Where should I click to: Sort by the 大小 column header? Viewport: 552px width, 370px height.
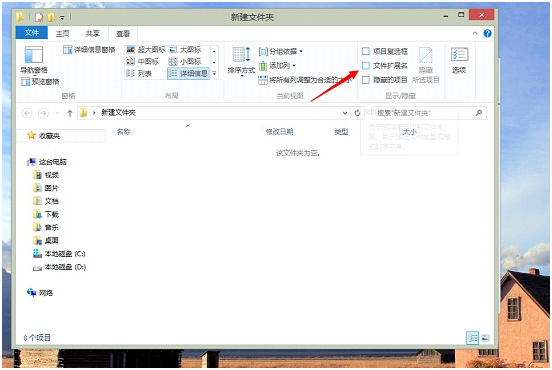pos(409,132)
